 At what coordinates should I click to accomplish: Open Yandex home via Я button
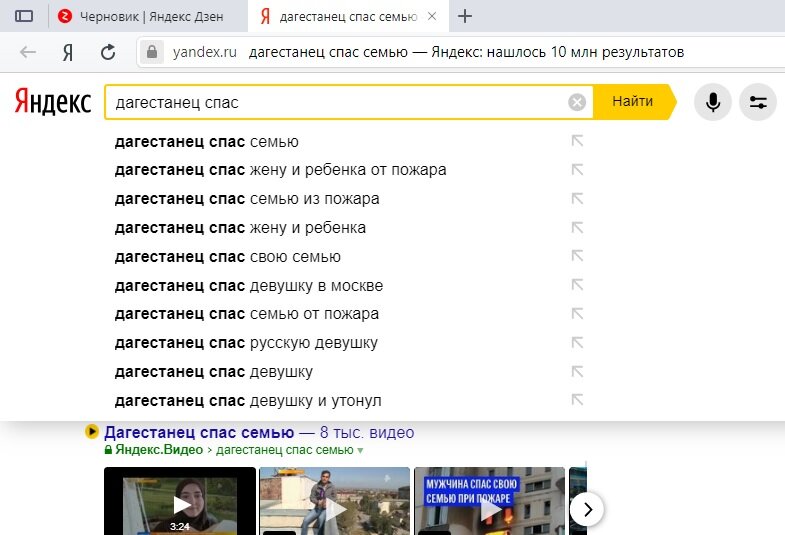68,52
